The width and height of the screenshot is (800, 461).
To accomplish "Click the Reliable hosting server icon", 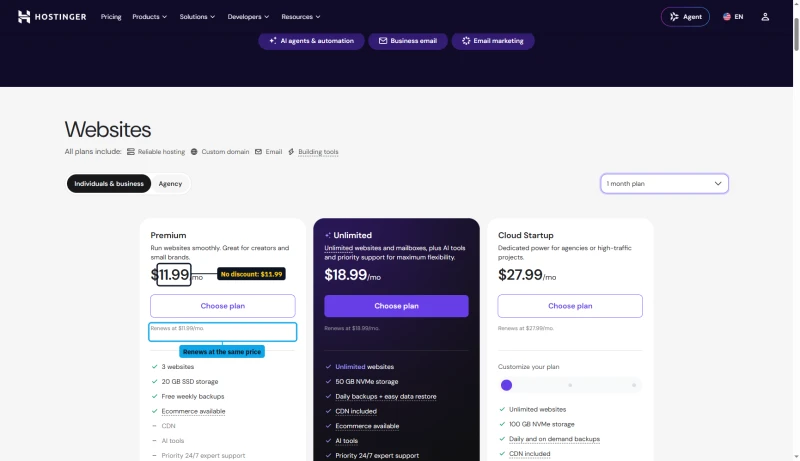I will coord(131,152).
